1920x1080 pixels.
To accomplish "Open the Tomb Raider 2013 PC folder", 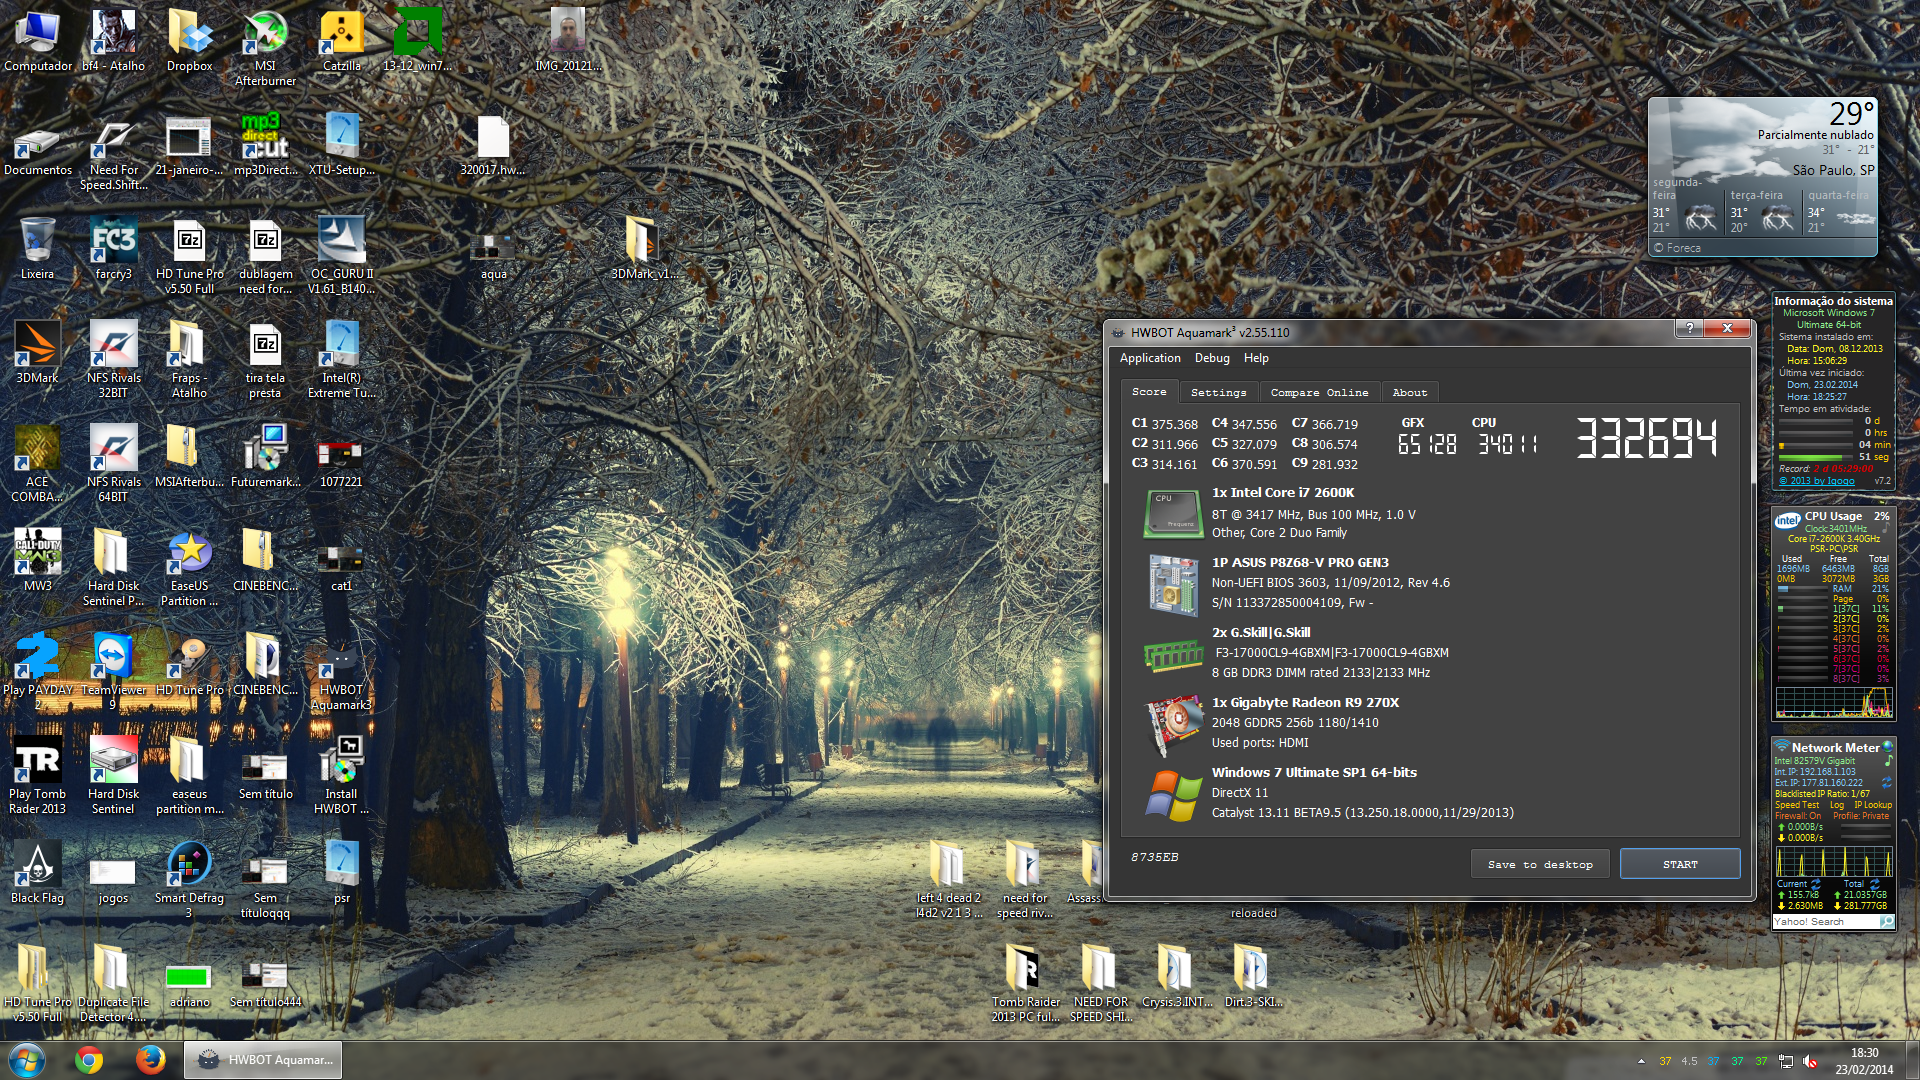I will click(1025, 983).
